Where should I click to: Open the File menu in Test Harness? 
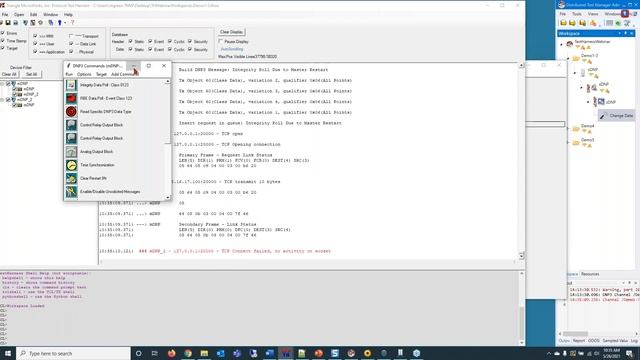pyautogui.click(x=5, y=15)
